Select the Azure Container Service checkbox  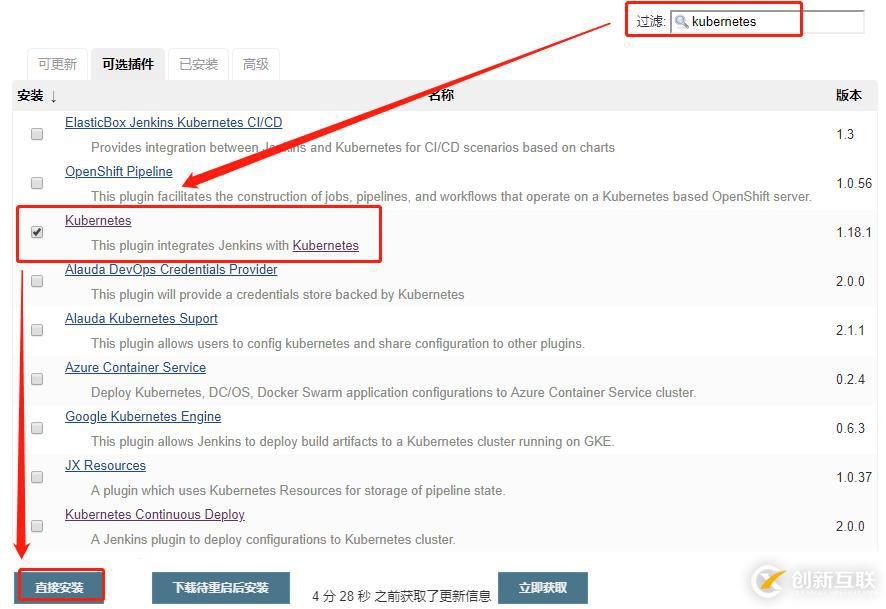click(37, 379)
